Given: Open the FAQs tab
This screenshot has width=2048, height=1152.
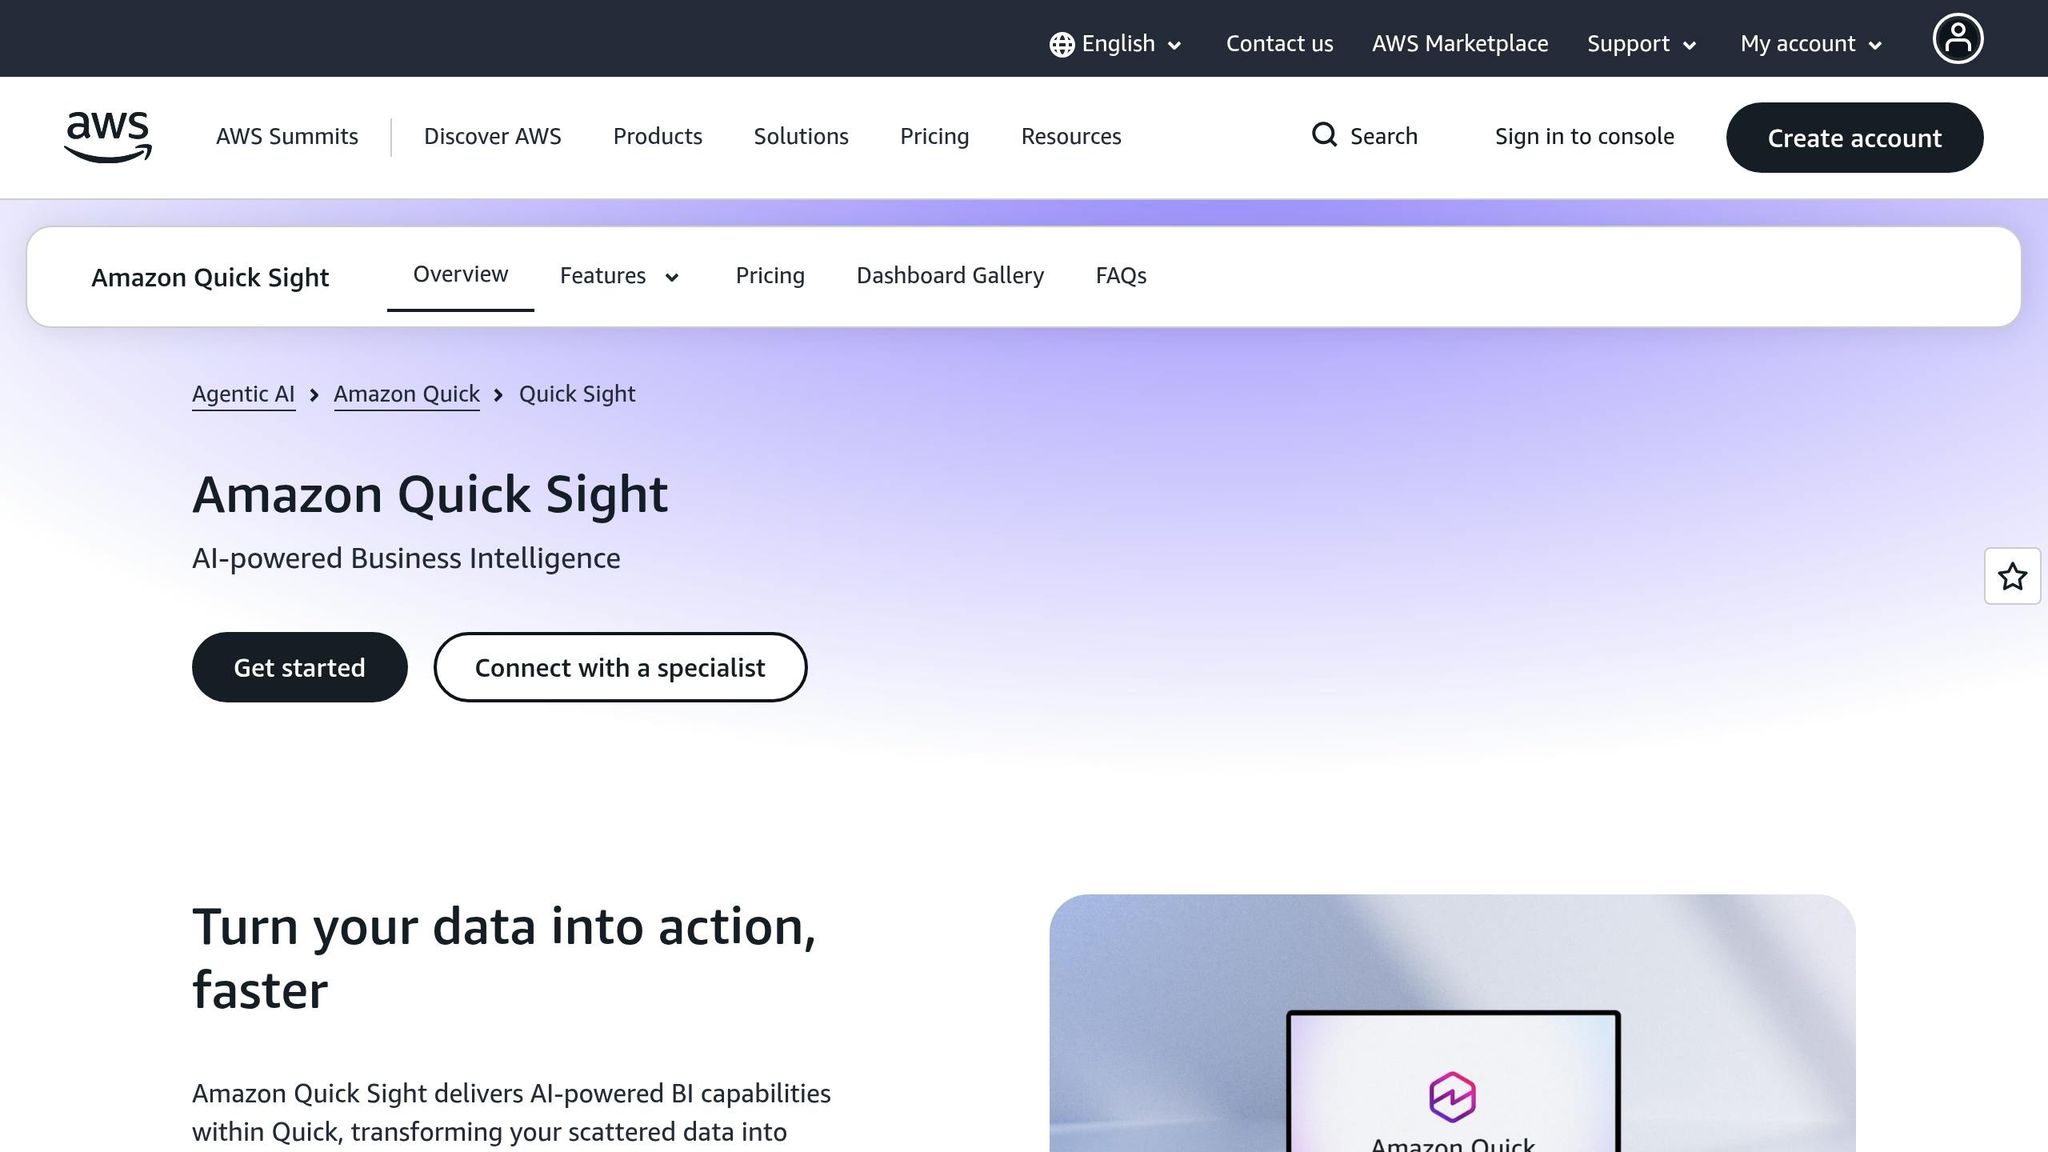Looking at the screenshot, I should pos(1121,275).
